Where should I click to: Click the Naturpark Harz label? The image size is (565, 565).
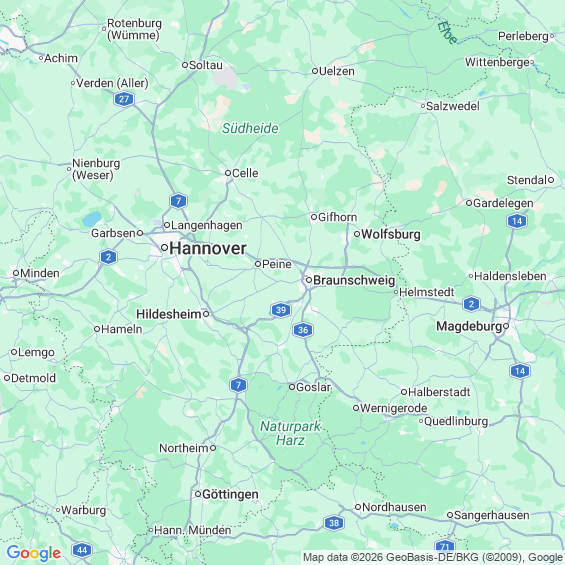(x=290, y=433)
